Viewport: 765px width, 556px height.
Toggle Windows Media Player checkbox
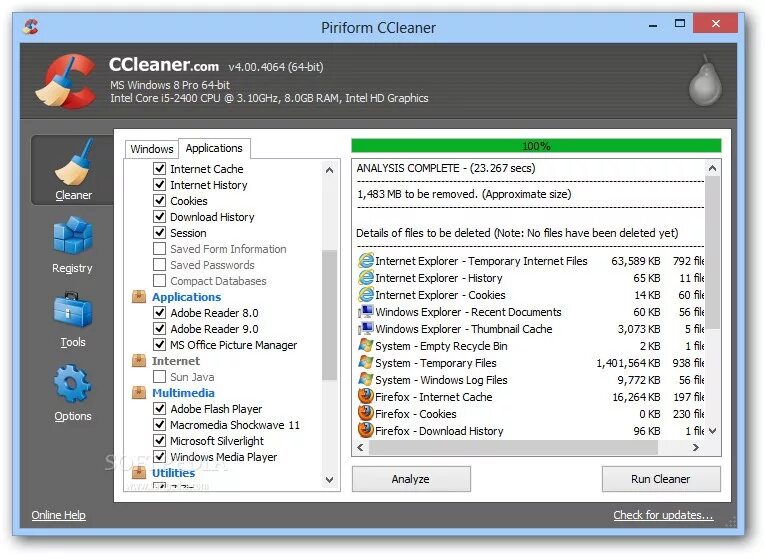[x=160, y=457]
